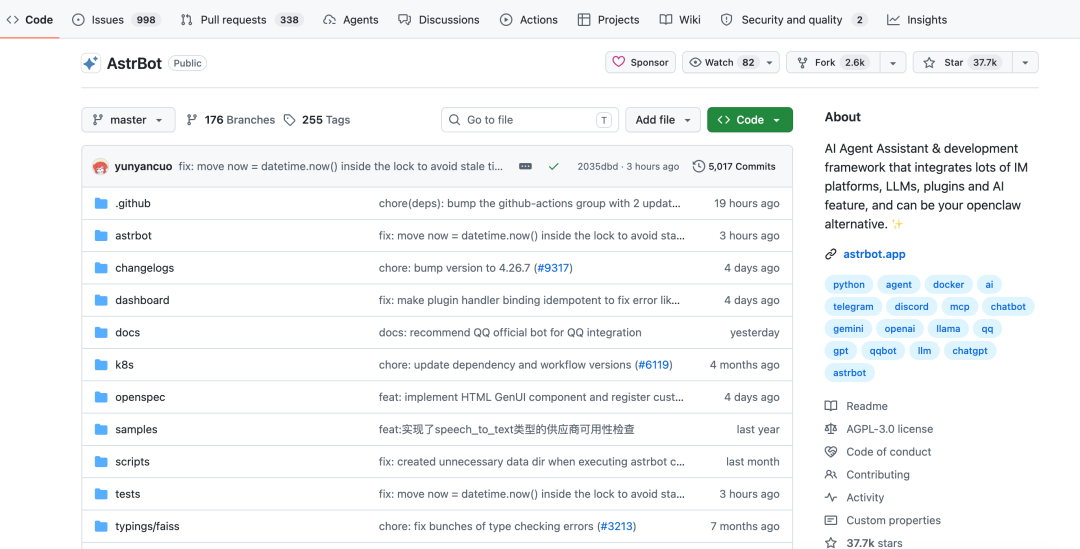Open the k8s folder
Screen dimensions: 1080x549
pyautogui.click(x=124, y=365)
